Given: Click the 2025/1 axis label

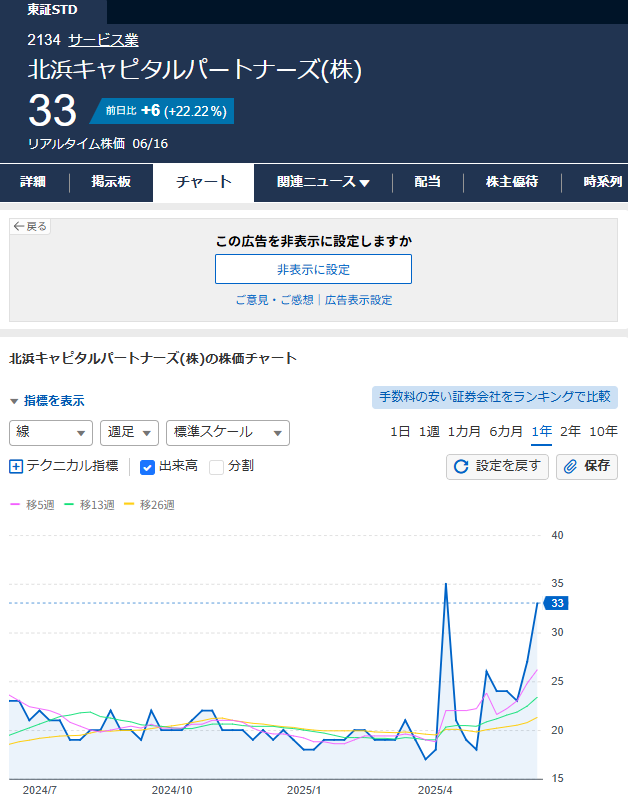Looking at the screenshot, I should [304, 790].
